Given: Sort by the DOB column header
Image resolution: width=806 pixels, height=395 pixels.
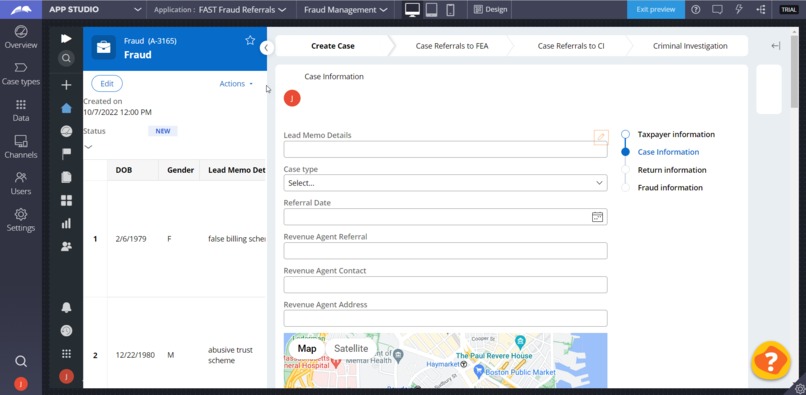Looking at the screenshot, I should coord(123,170).
